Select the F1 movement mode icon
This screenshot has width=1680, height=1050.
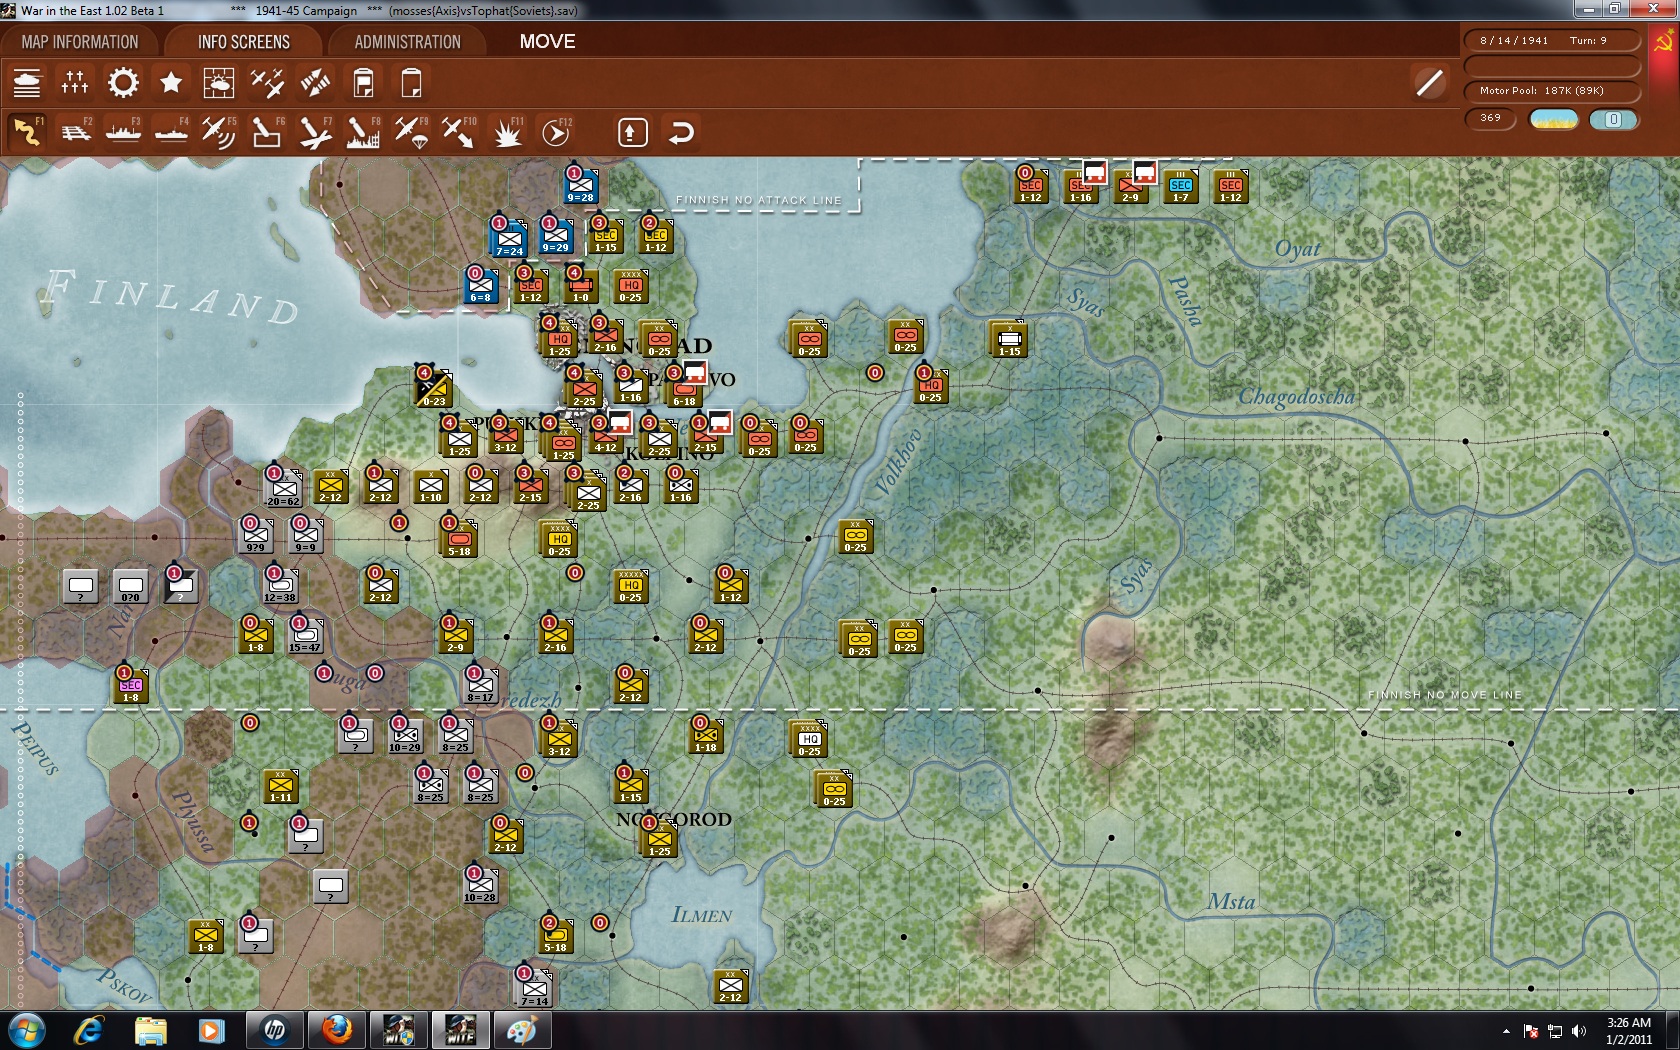point(27,131)
